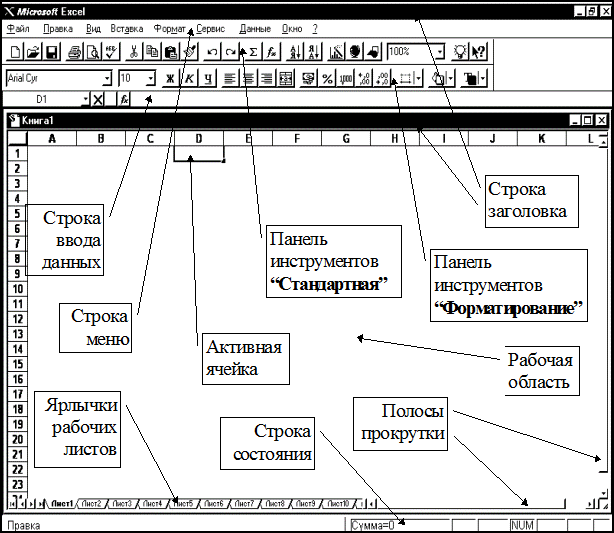Toggle Underline (Ч) formatting
This screenshot has height=533, width=614.
[208, 78]
